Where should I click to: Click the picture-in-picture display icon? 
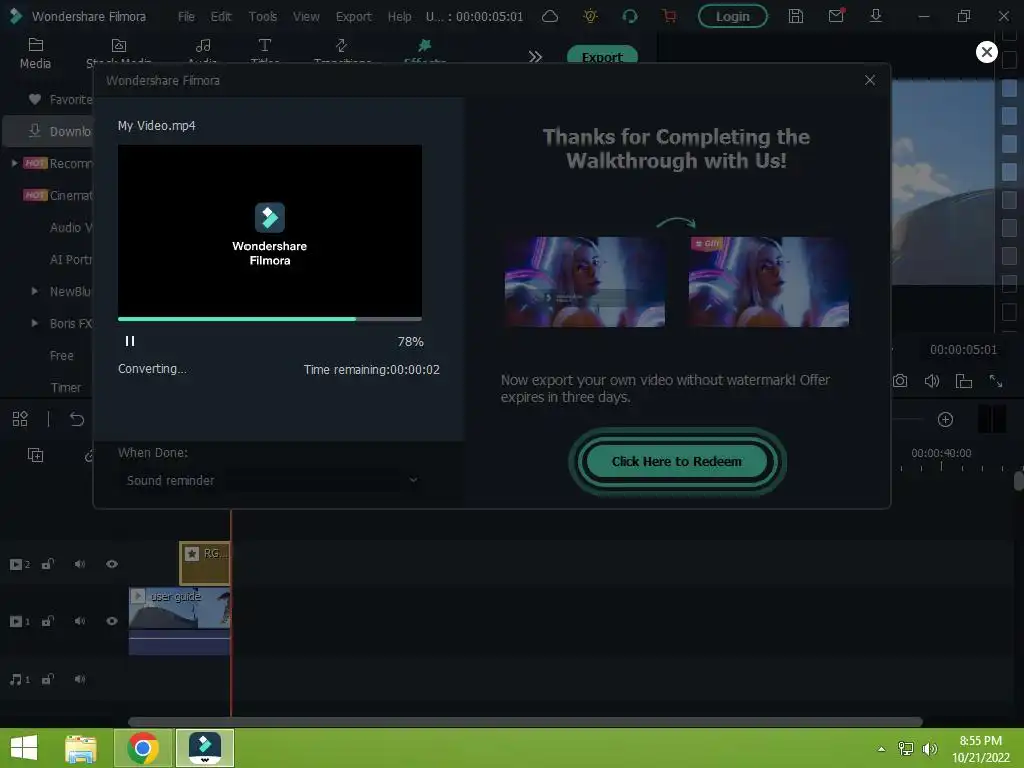pyautogui.click(x=964, y=381)
